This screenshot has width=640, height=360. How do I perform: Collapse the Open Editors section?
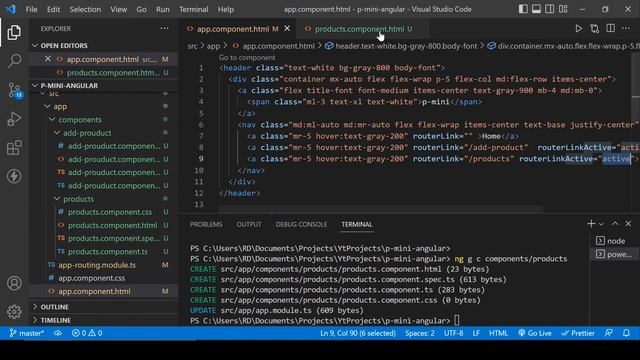coord(104,45)
